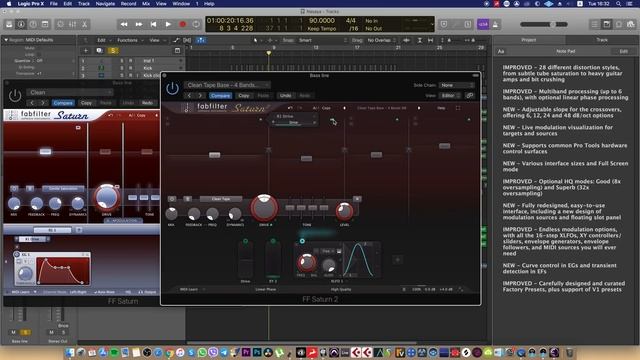Click the Go to Beginning transport button
640x360 pixels.
153,24
